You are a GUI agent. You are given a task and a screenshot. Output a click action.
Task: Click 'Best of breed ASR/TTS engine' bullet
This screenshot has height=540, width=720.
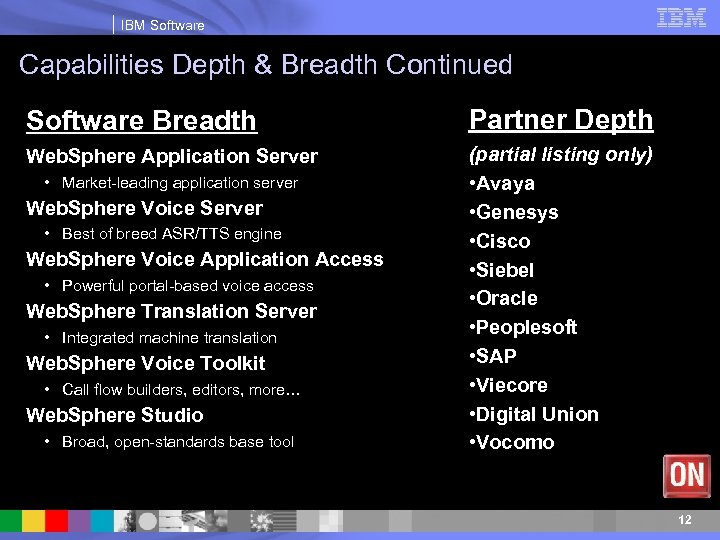(x=172, y=234)
